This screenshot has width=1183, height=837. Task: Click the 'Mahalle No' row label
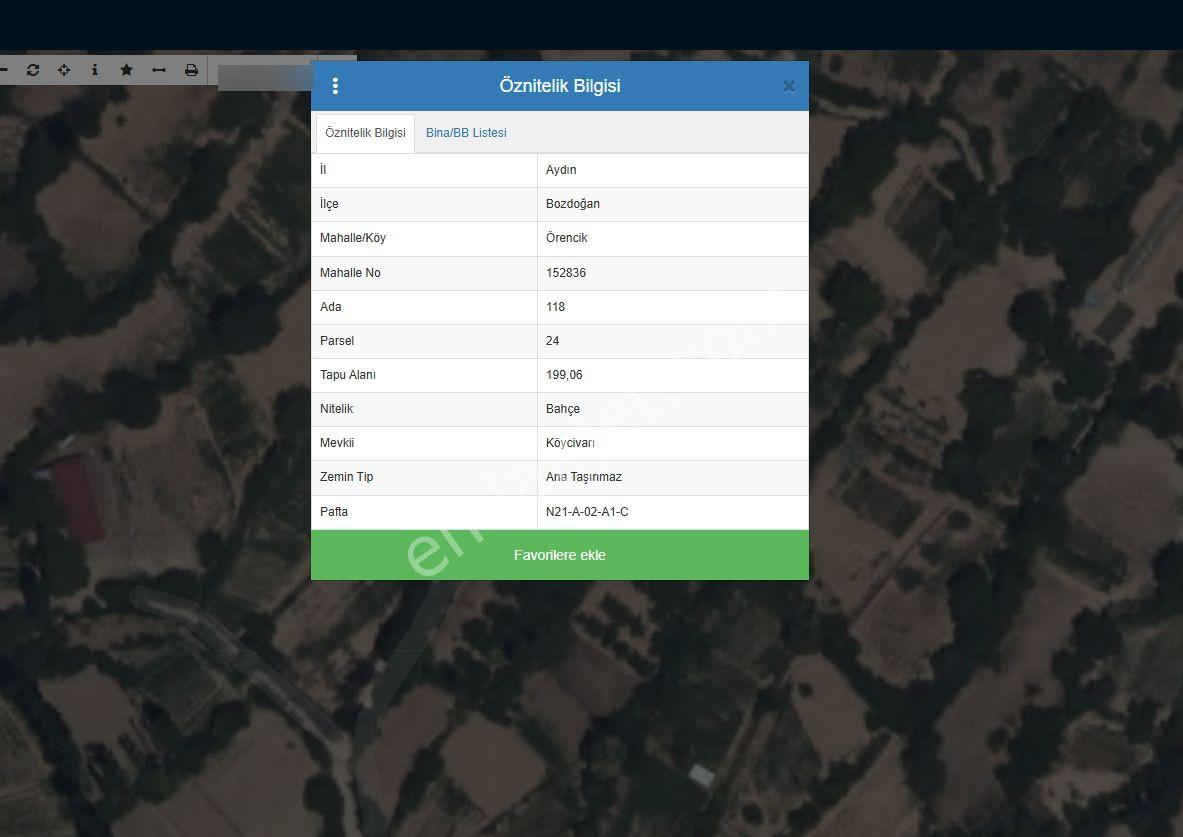pos(350,272)
